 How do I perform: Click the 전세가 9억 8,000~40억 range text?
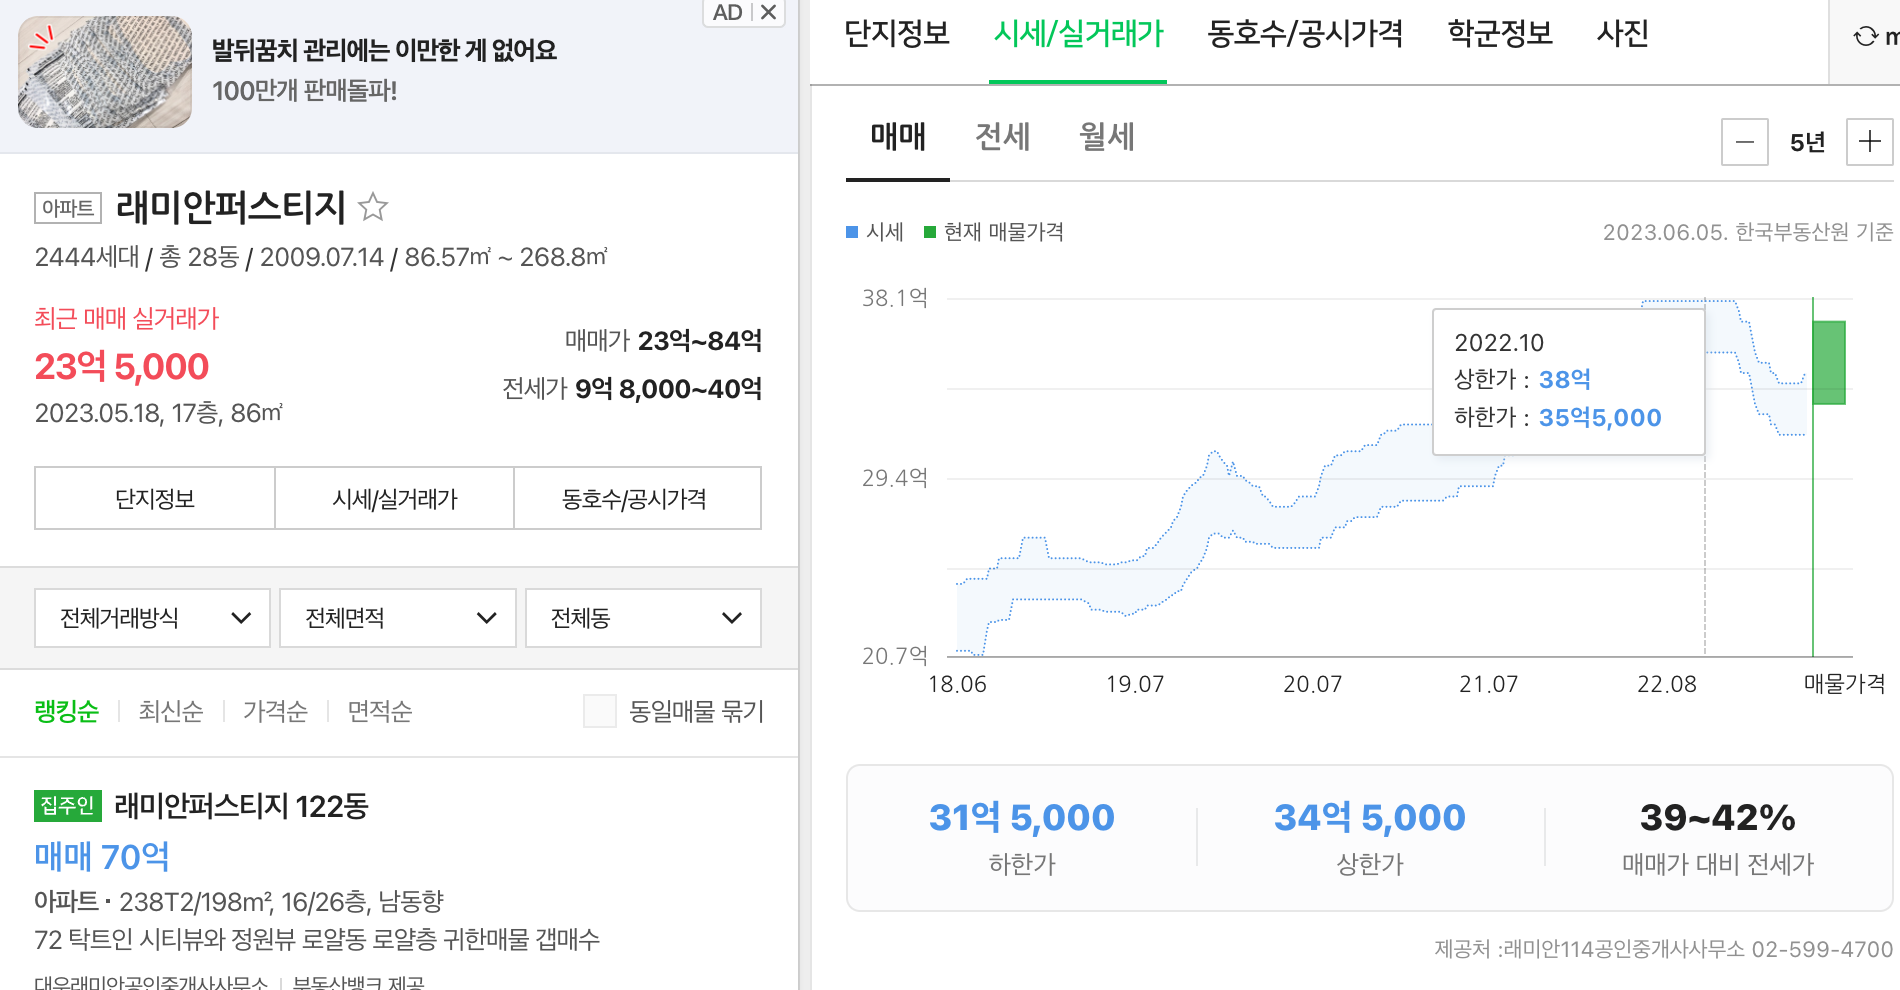632,389
